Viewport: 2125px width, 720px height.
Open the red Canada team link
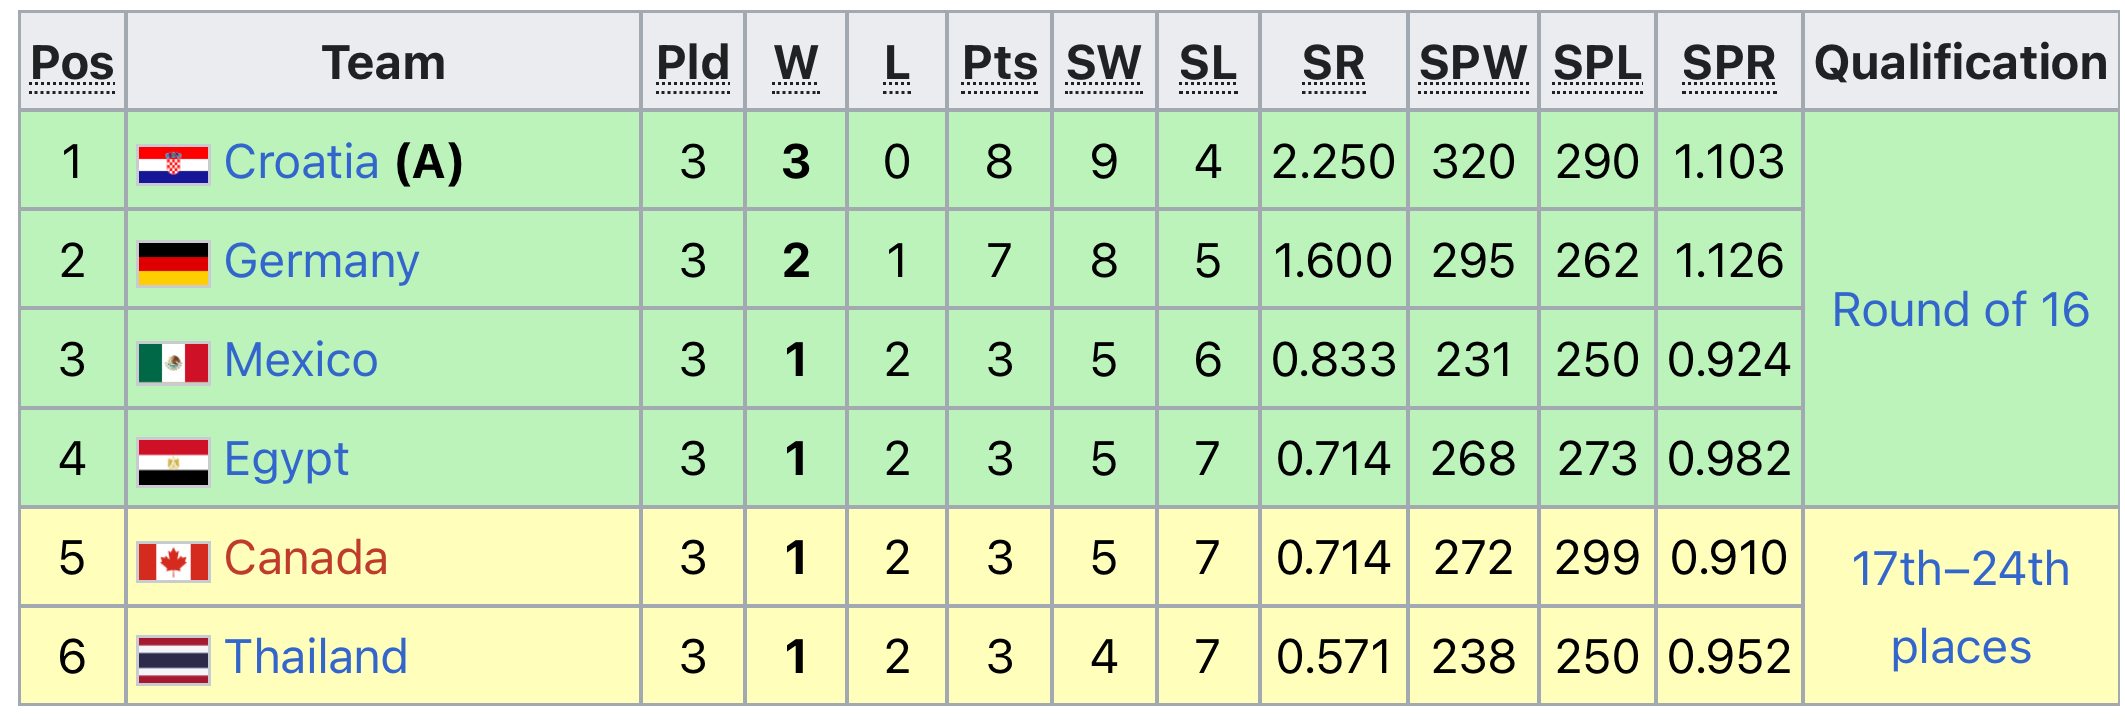(x=305, y=558)
